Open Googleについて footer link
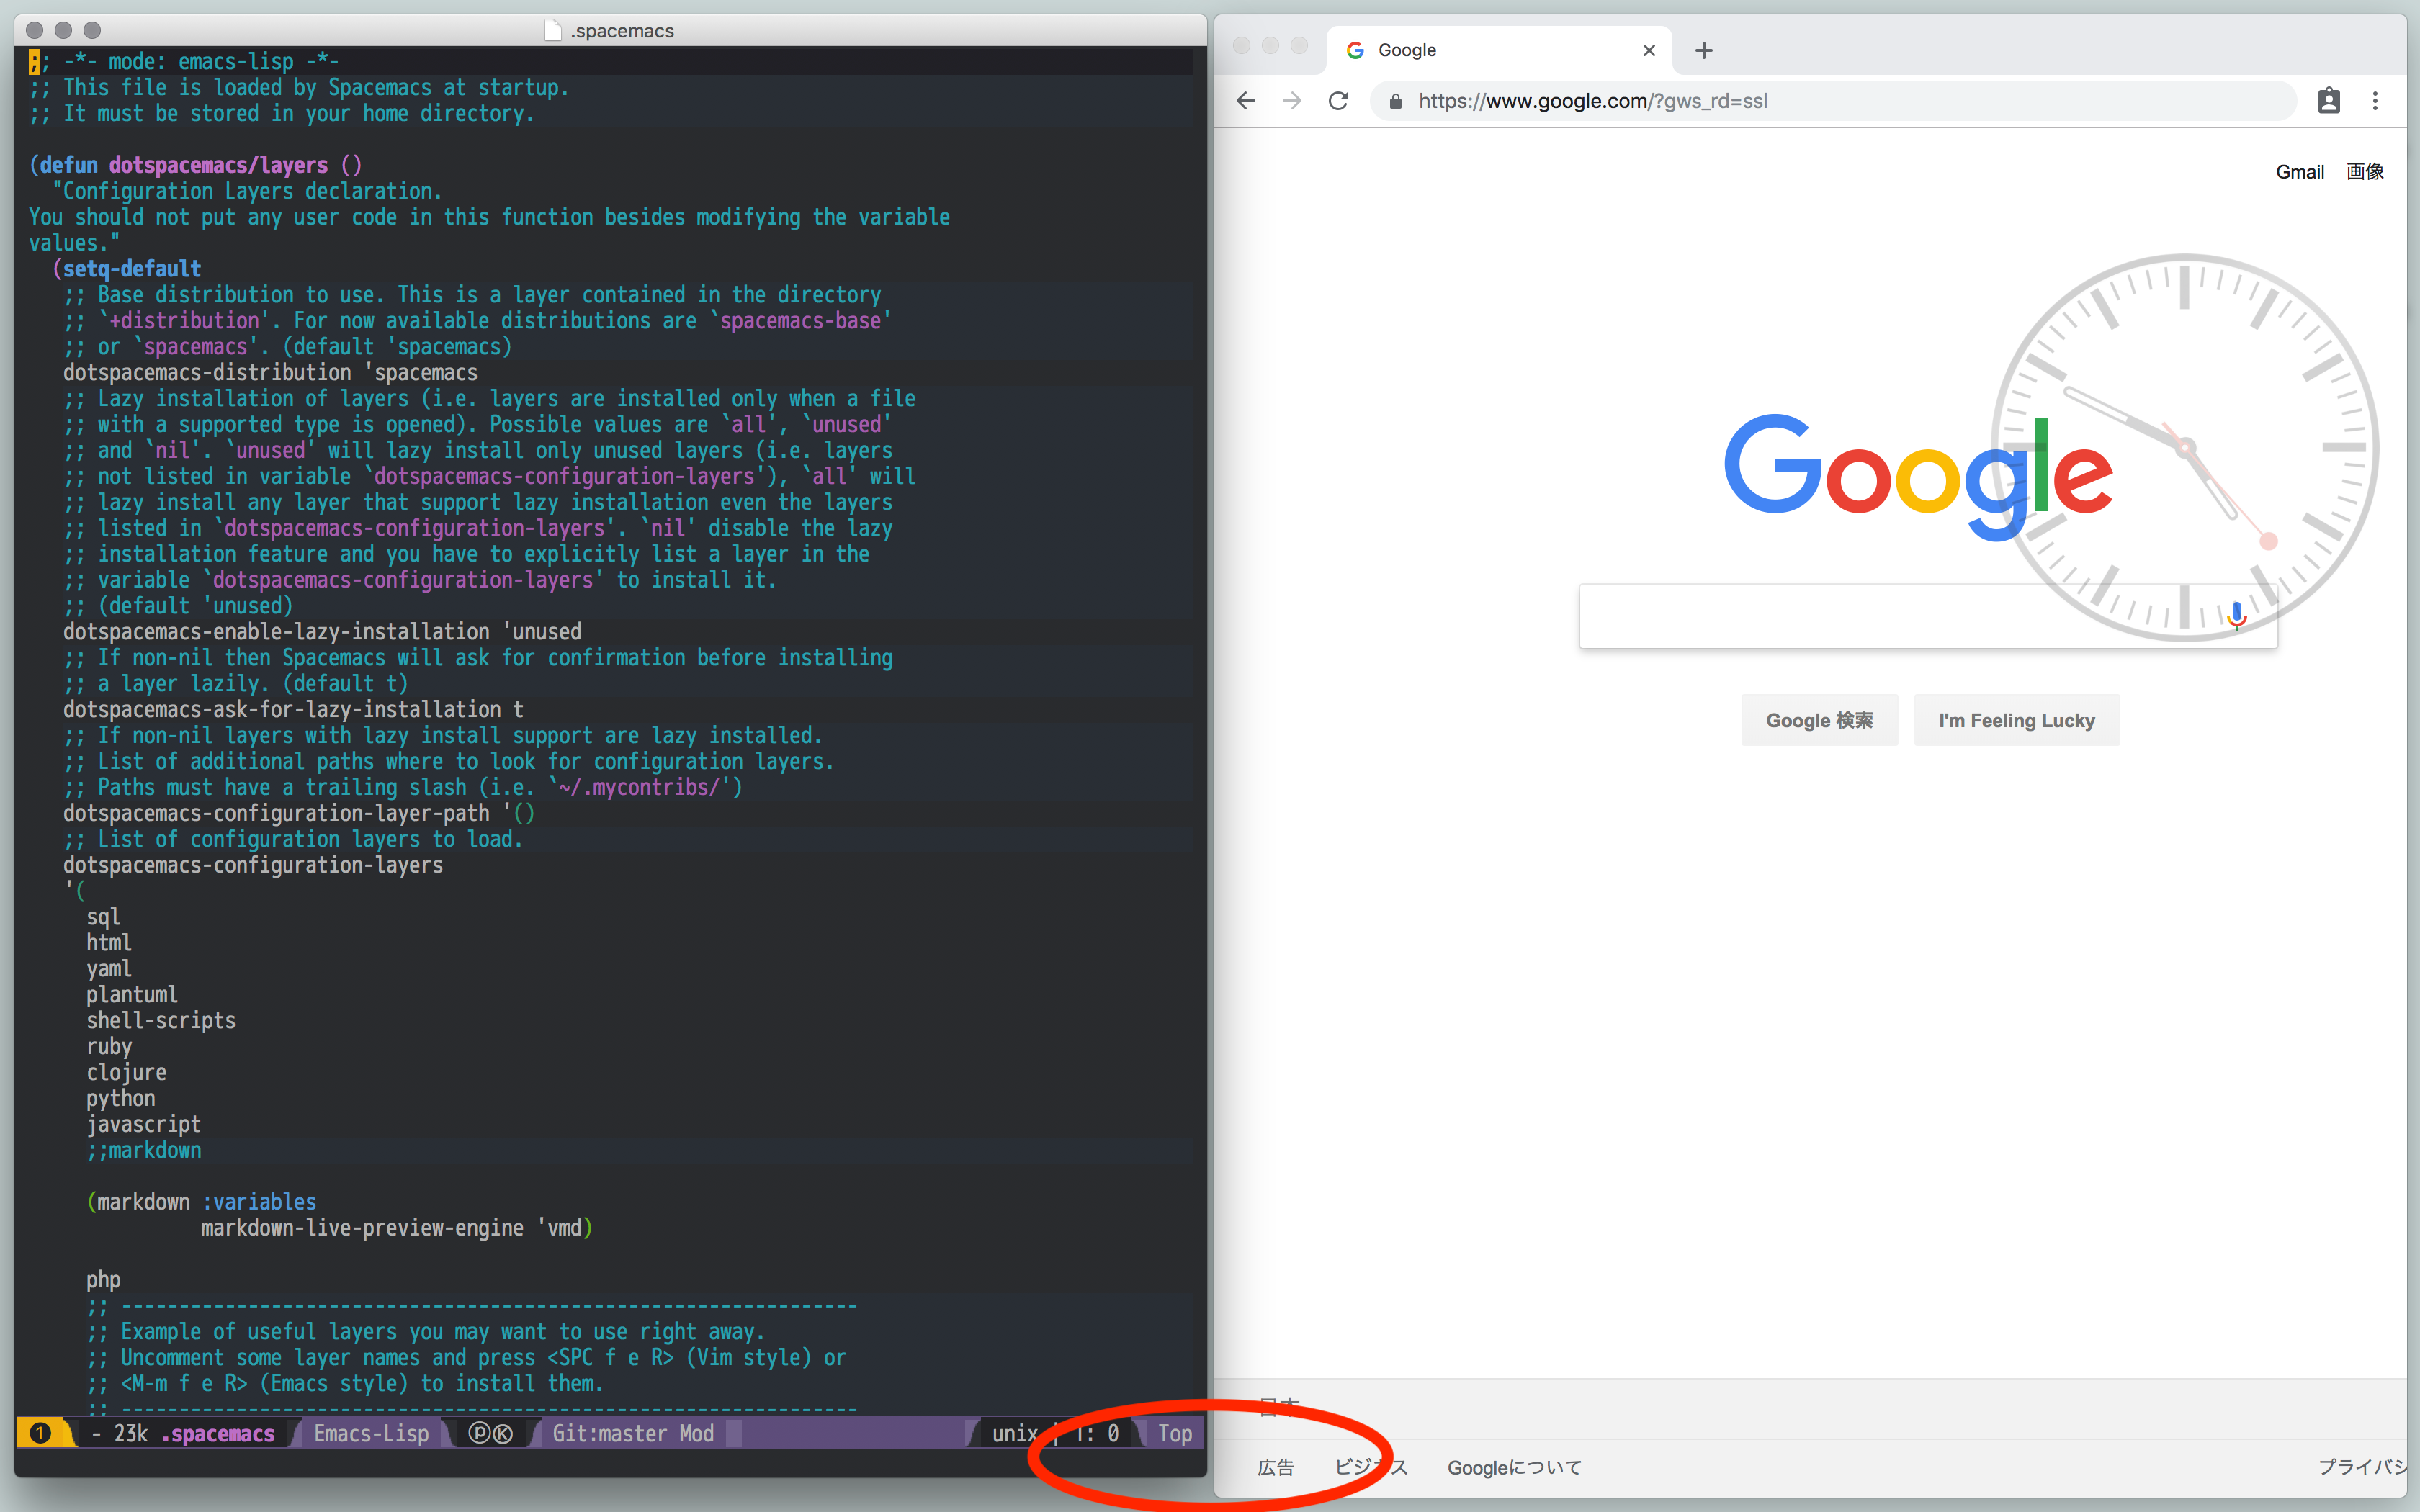The width and height of the screenshot is (2420, 1512). coord(1514,1467)
